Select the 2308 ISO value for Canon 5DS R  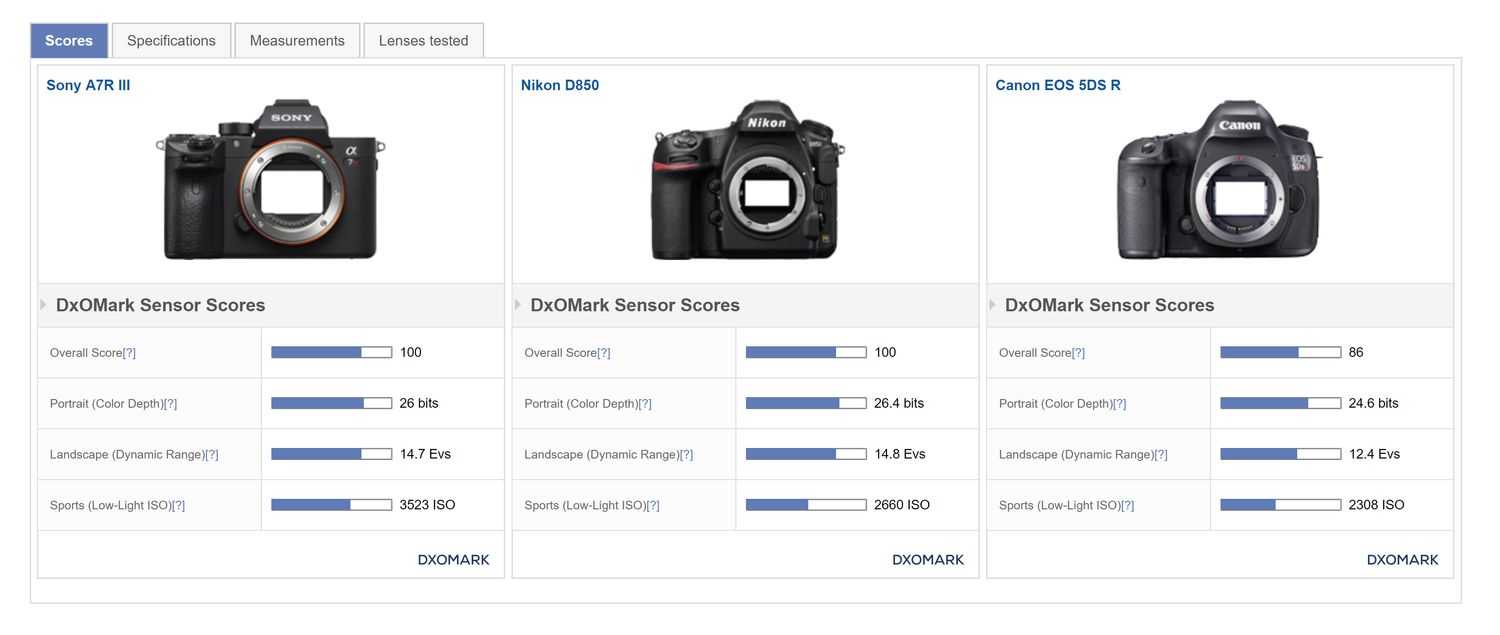pyautogui.click(x=1377, y=505)
